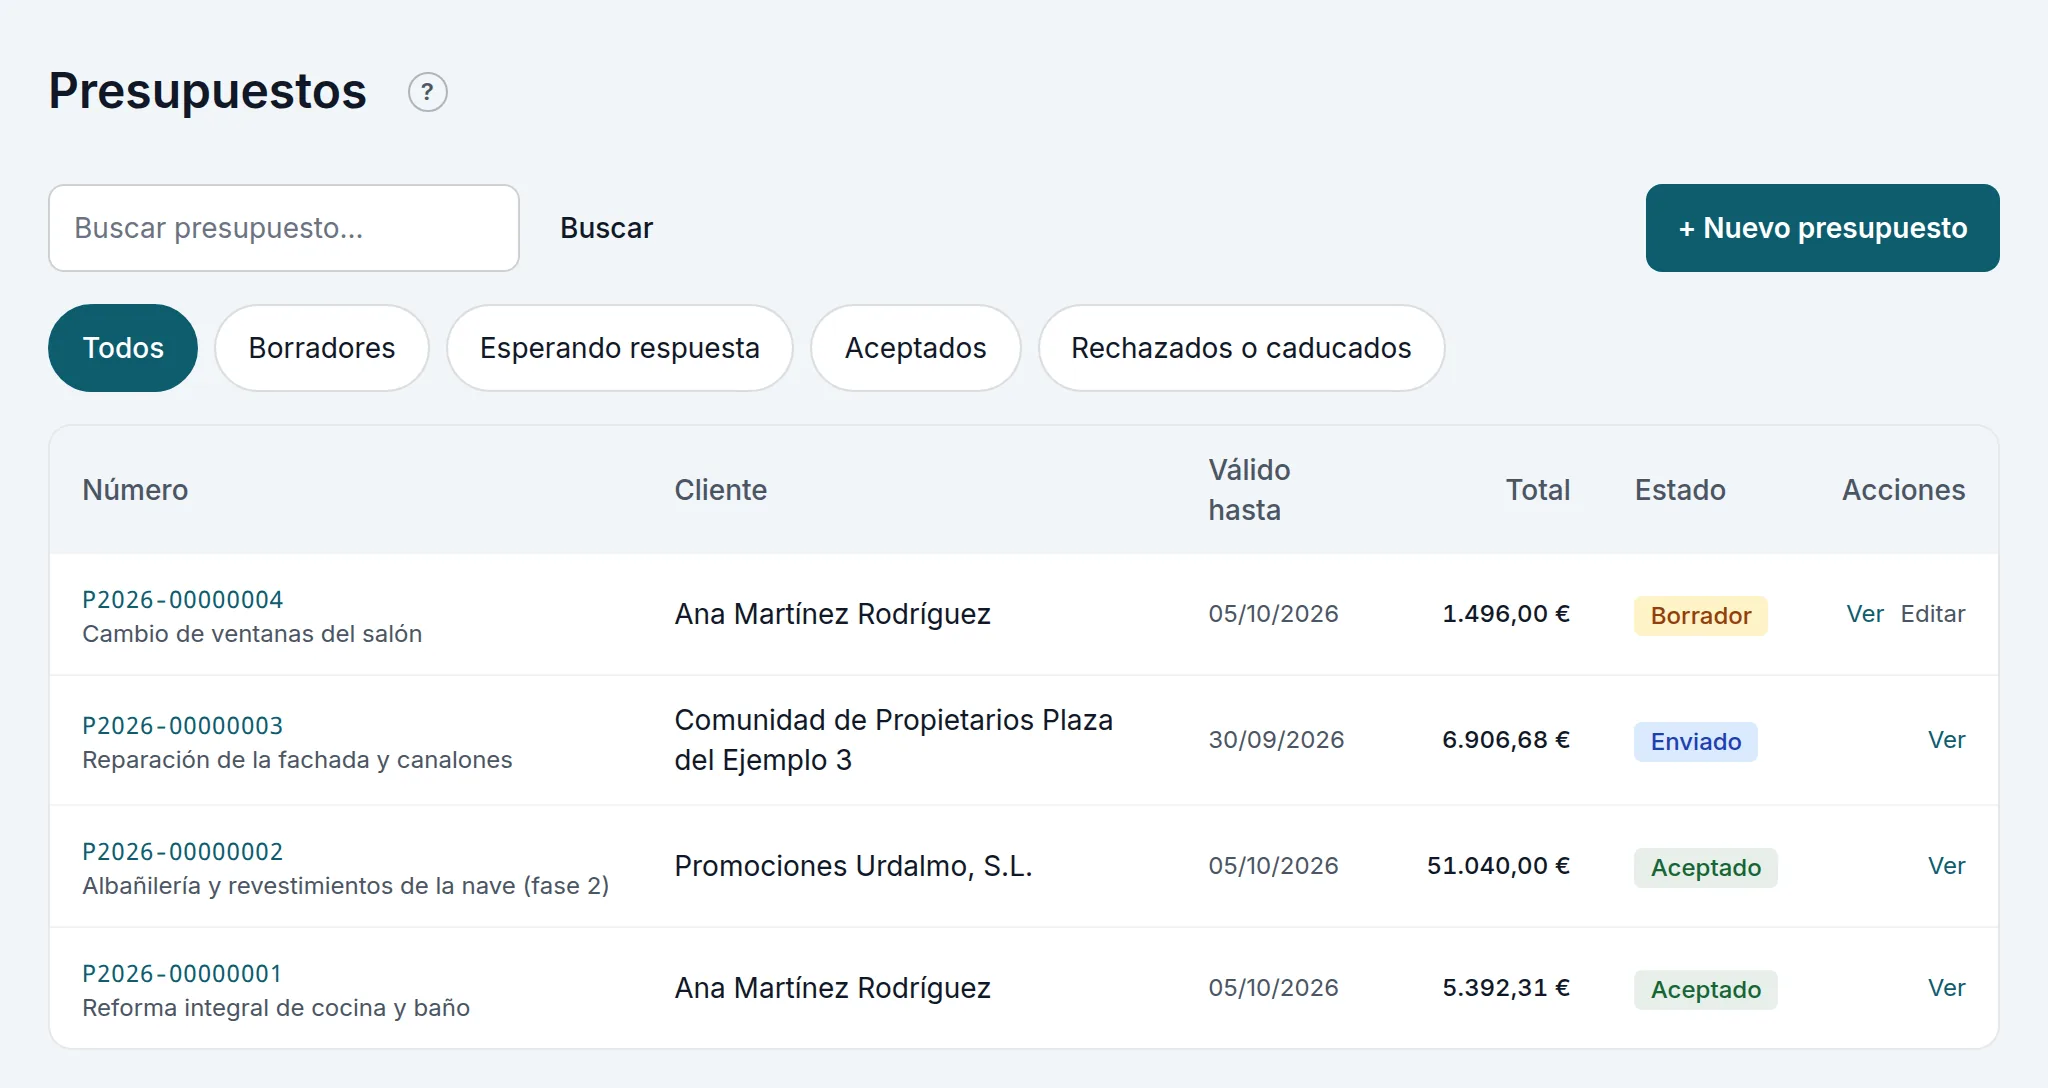Select the Estado column header
2048x1088 pixels.
[1680, 490]
